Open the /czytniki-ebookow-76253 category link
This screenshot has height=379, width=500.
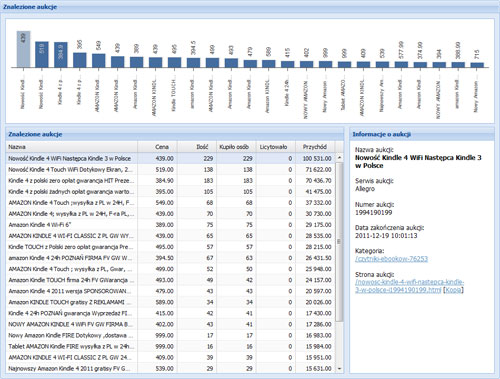coord(391,259)
